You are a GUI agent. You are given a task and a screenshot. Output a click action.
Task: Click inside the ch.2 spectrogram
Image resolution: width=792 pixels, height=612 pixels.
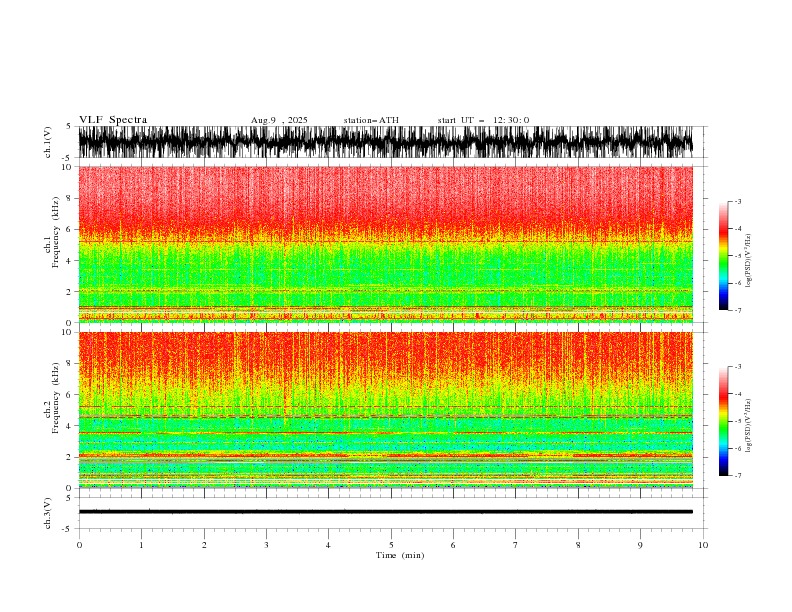[x=385, y=410]
